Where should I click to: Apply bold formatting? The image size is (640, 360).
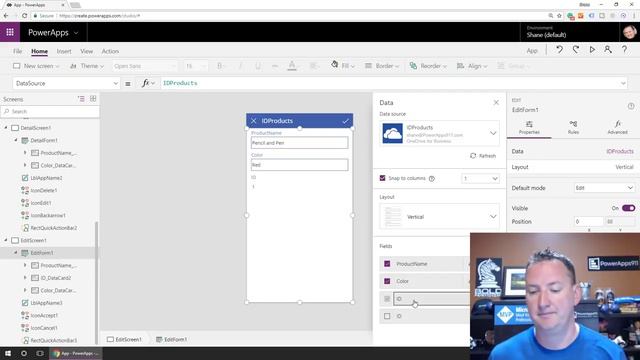tap(220, 66)
